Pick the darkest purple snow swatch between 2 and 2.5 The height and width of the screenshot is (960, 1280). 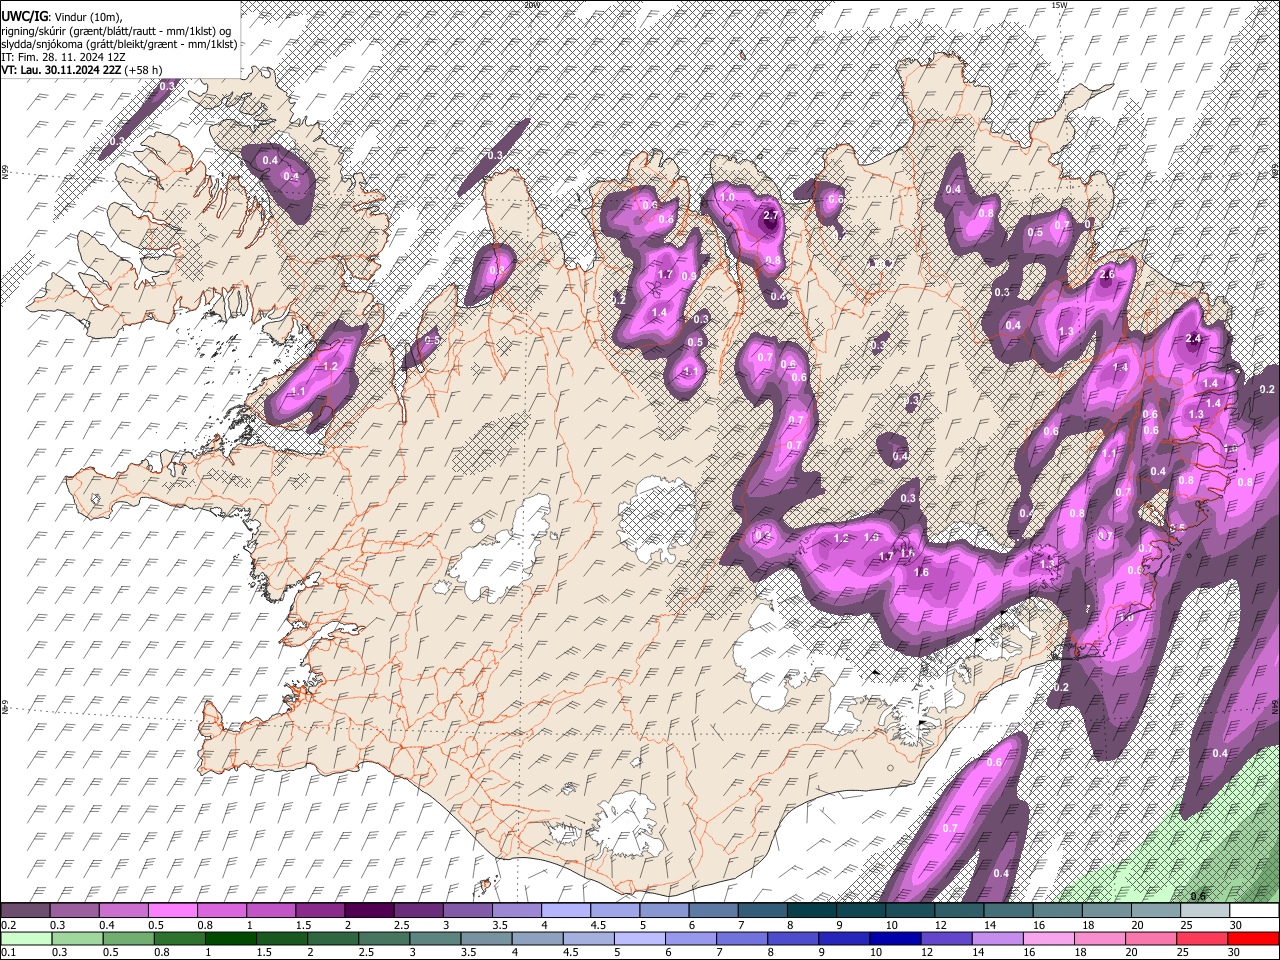[x=371, y=911]
